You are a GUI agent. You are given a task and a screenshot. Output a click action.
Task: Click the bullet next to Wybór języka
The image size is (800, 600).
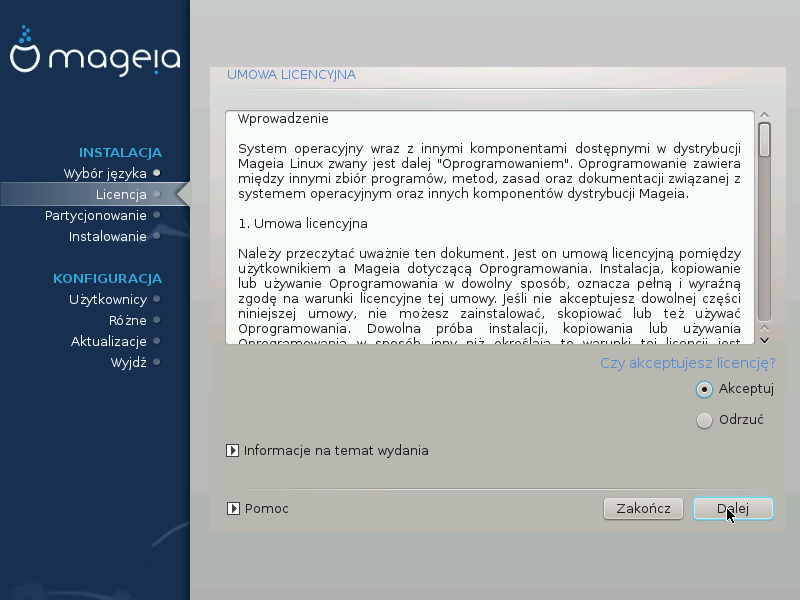point(157,173)
